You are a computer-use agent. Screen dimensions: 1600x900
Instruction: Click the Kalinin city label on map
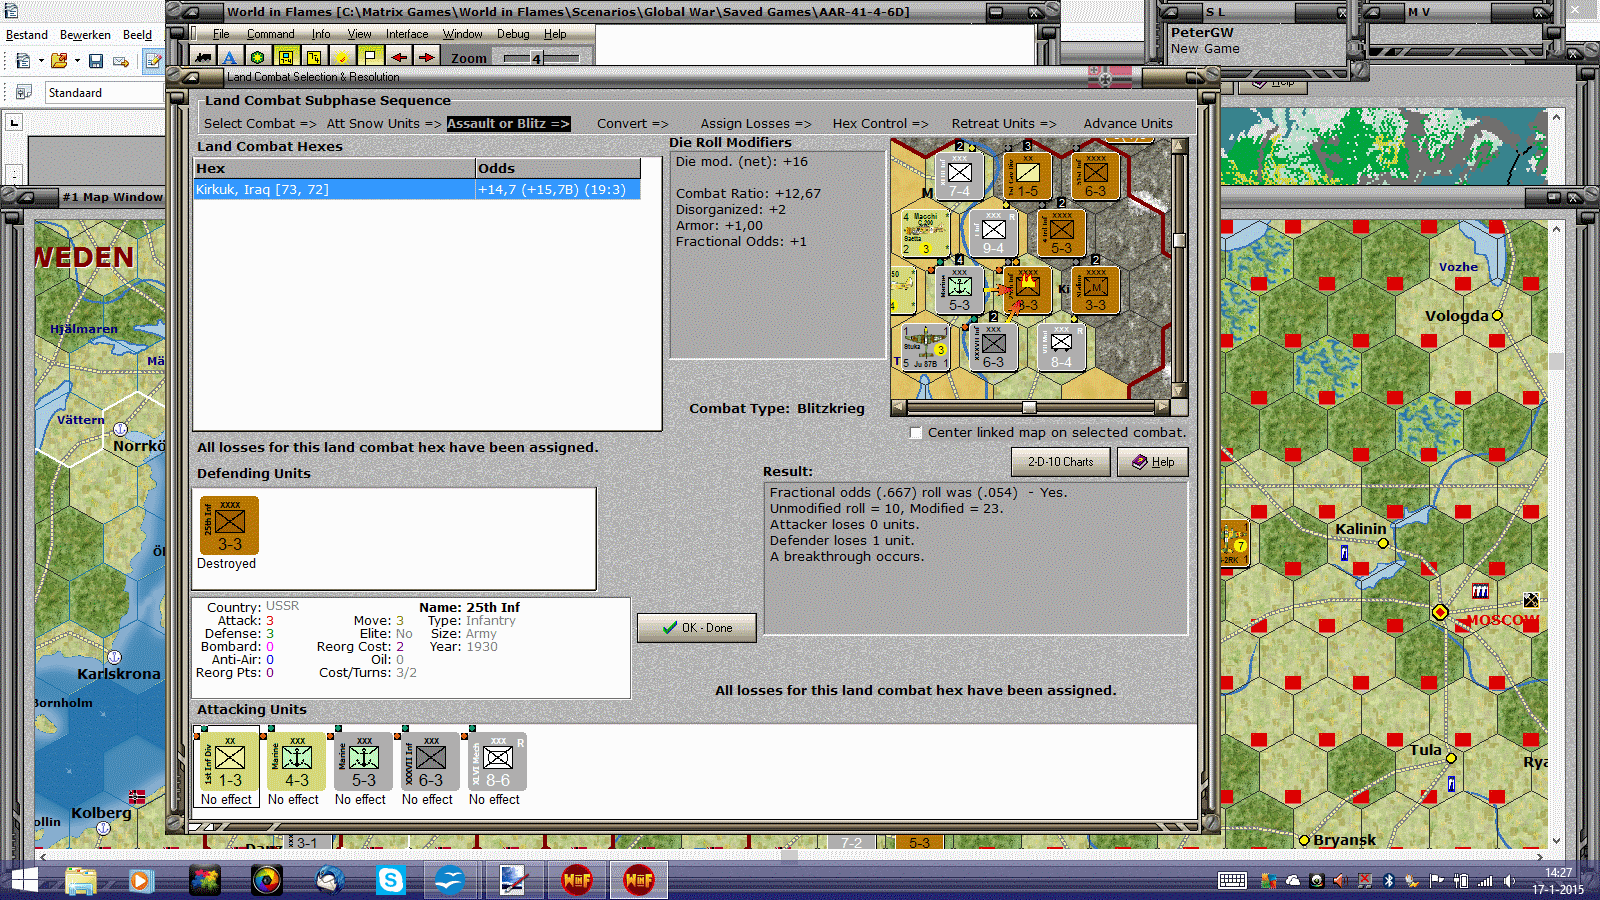pyautogui.click(x=1361, y=529)
